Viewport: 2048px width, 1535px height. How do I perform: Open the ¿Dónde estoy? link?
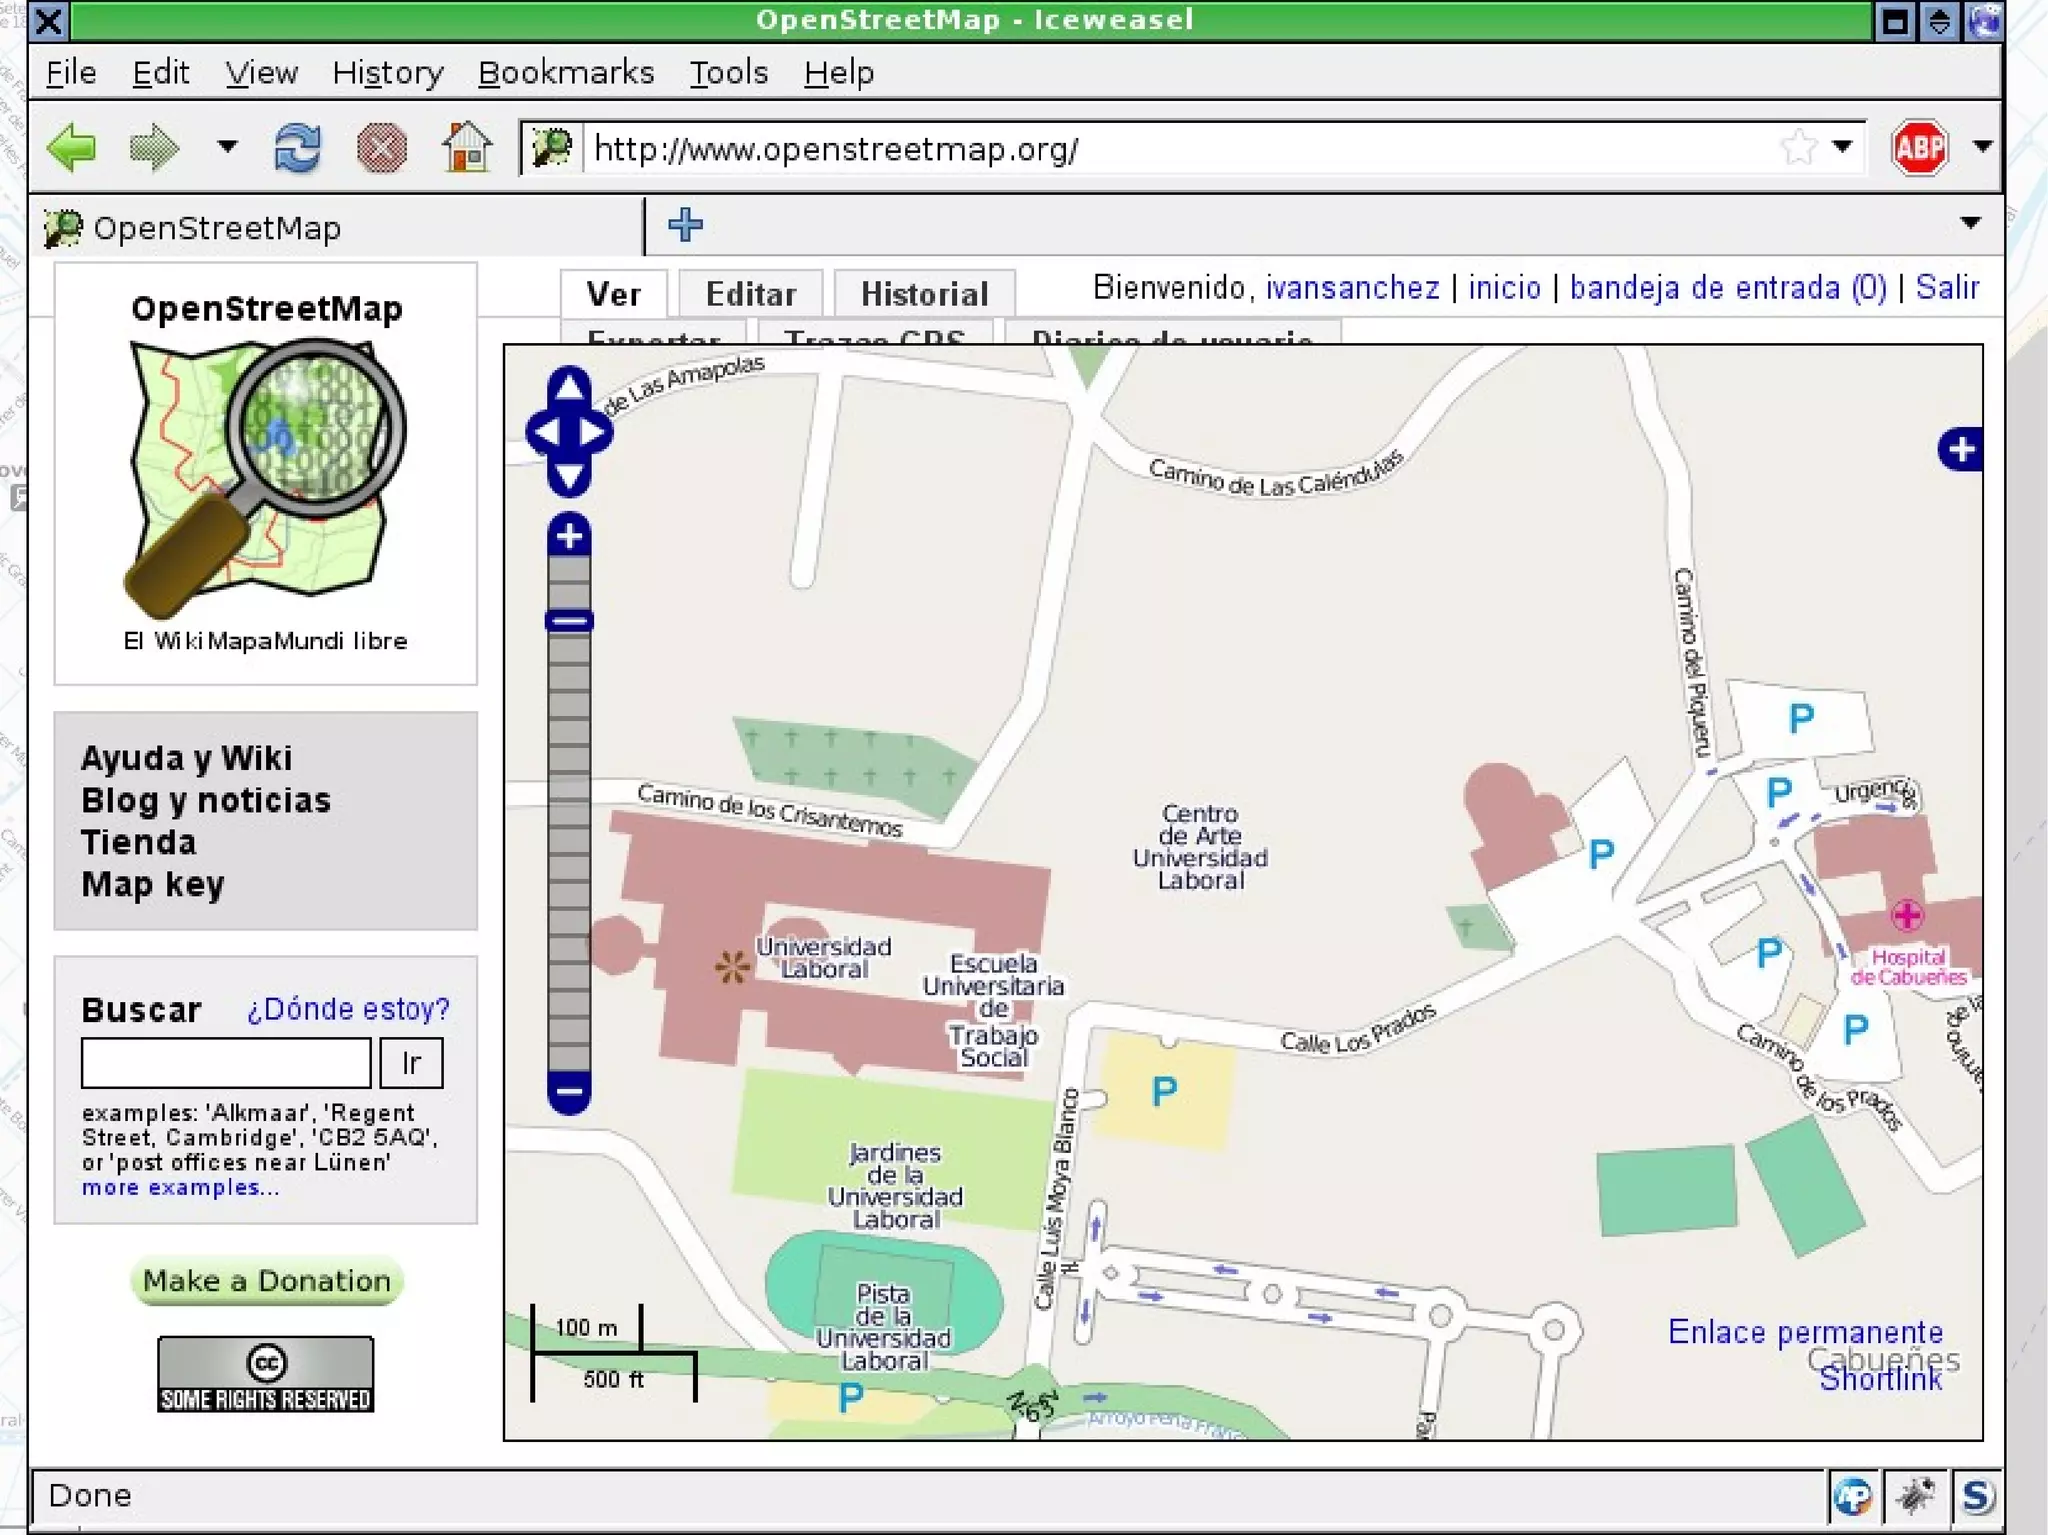pos(348,1009)
